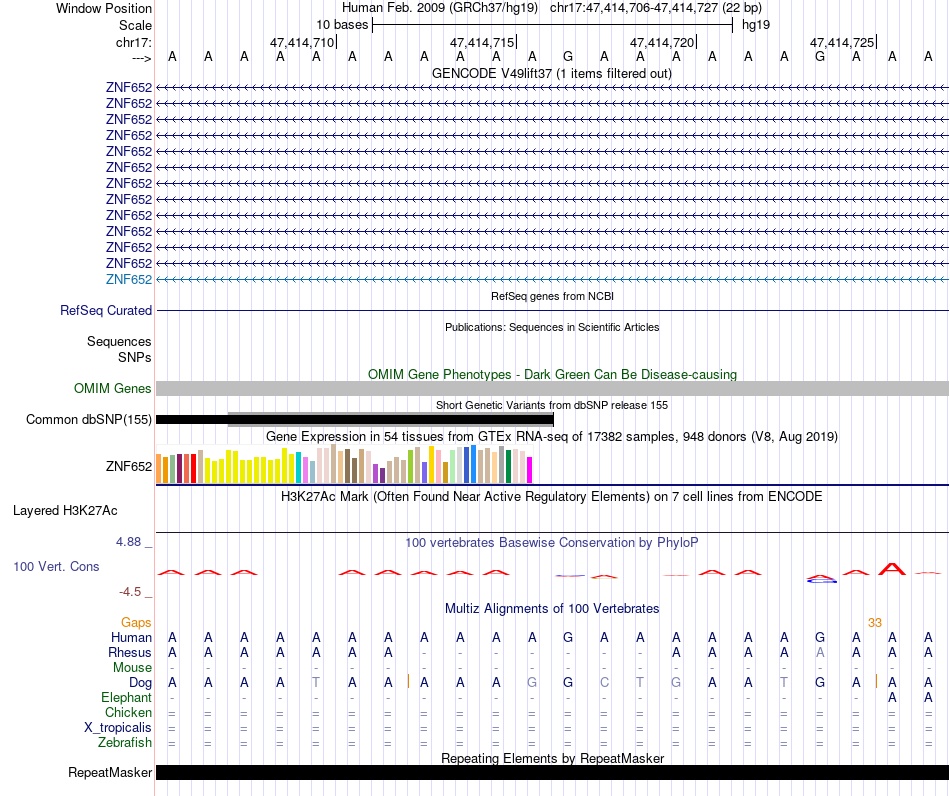Click the gray OMIM Genes bar
This screenshot has height=796, width=950.
click(552, 389)
